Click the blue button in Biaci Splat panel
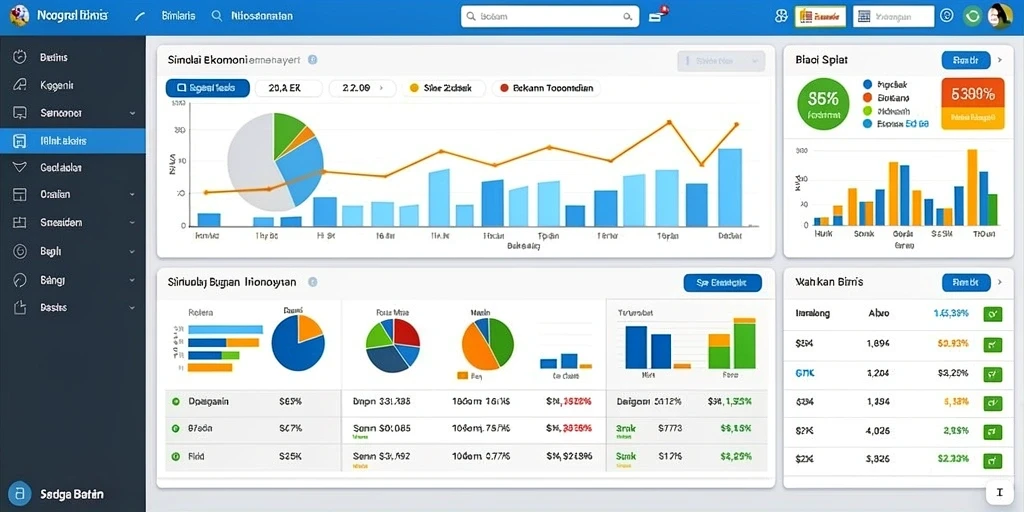 [966, 60]
